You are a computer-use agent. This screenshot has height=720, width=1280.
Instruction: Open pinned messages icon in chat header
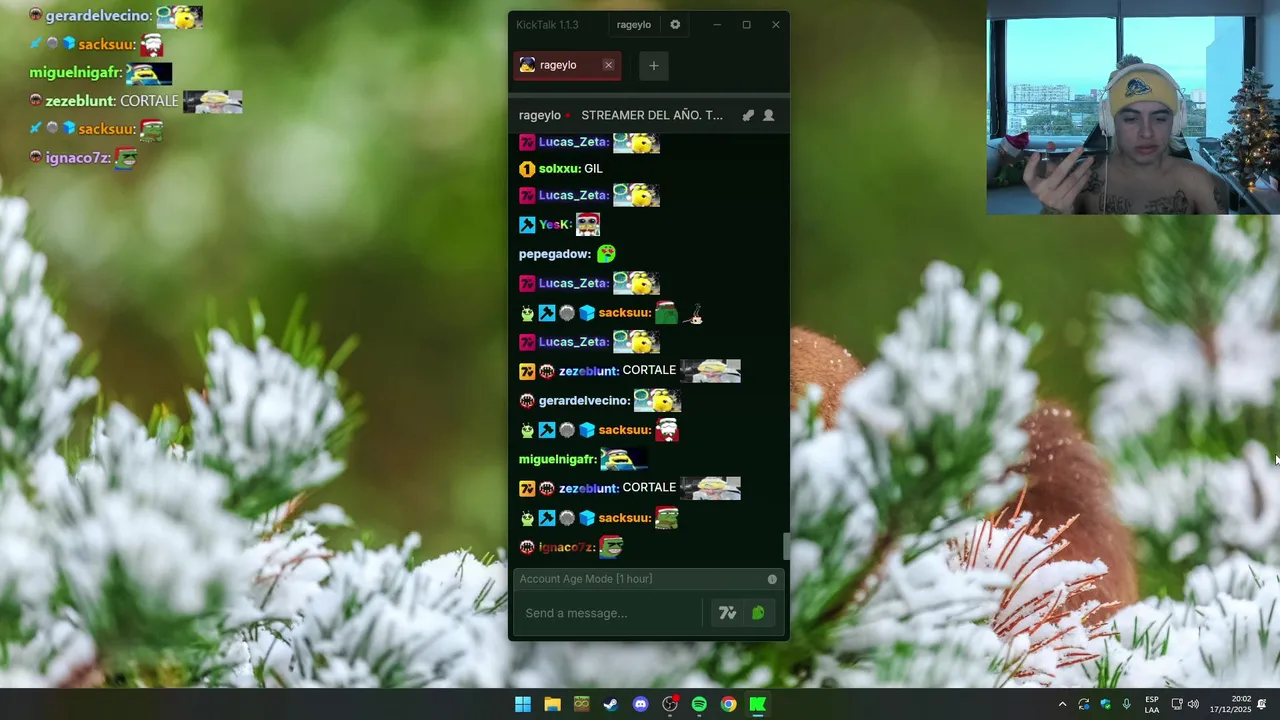(748, 115)
